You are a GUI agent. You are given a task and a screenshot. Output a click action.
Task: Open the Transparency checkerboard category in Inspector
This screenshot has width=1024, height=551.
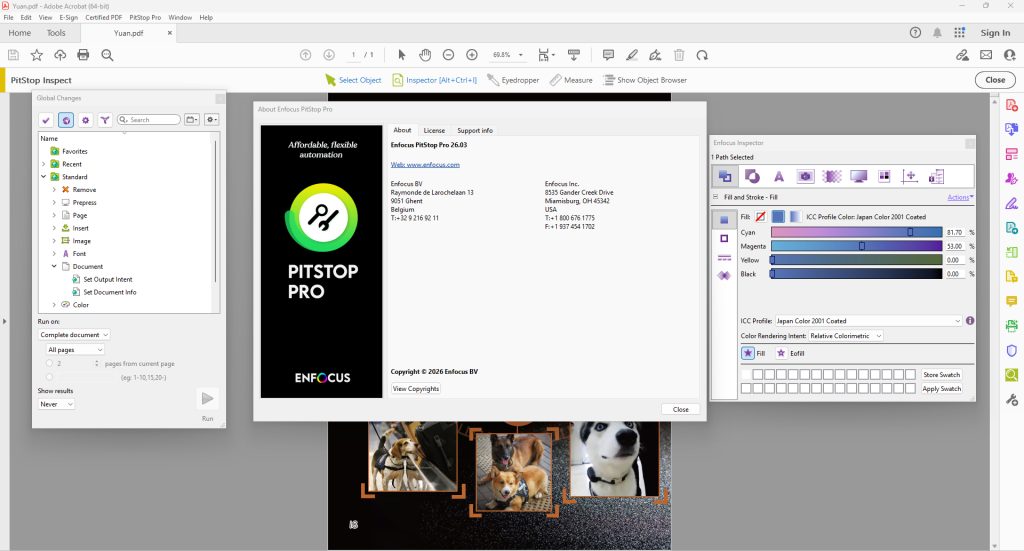831,176
